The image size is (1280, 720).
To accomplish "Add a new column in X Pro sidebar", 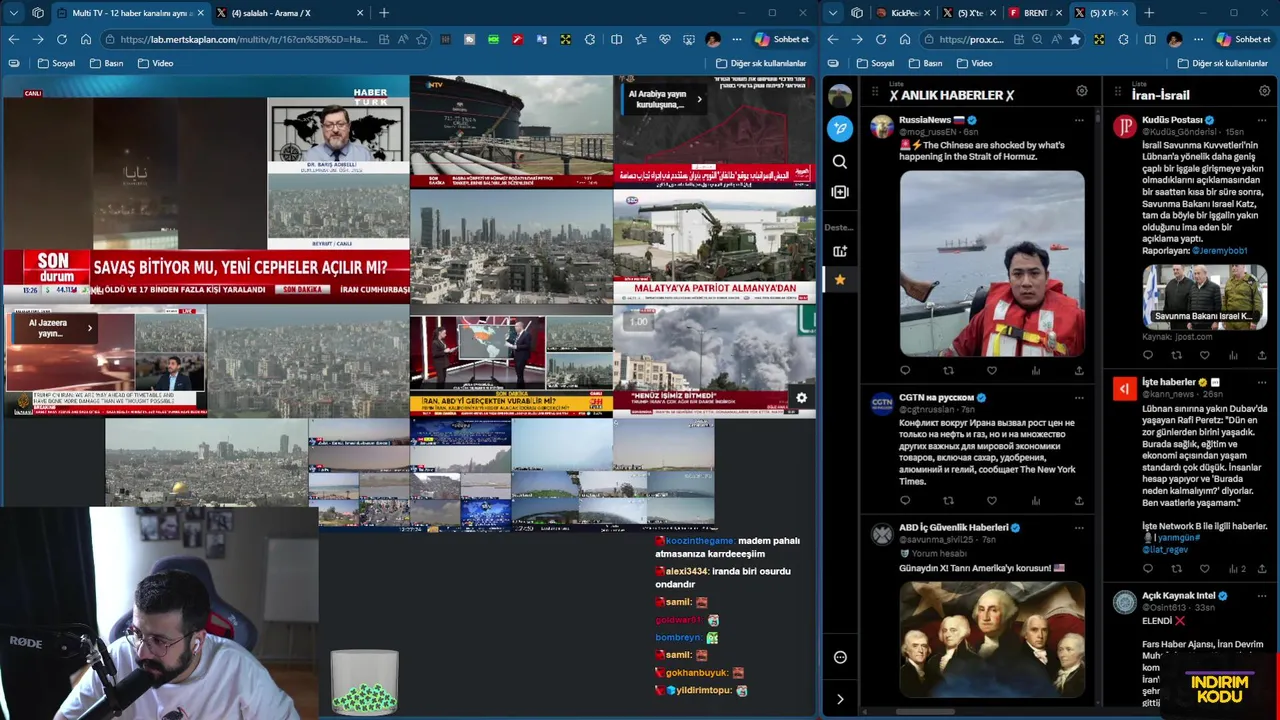I will point(840,192).
